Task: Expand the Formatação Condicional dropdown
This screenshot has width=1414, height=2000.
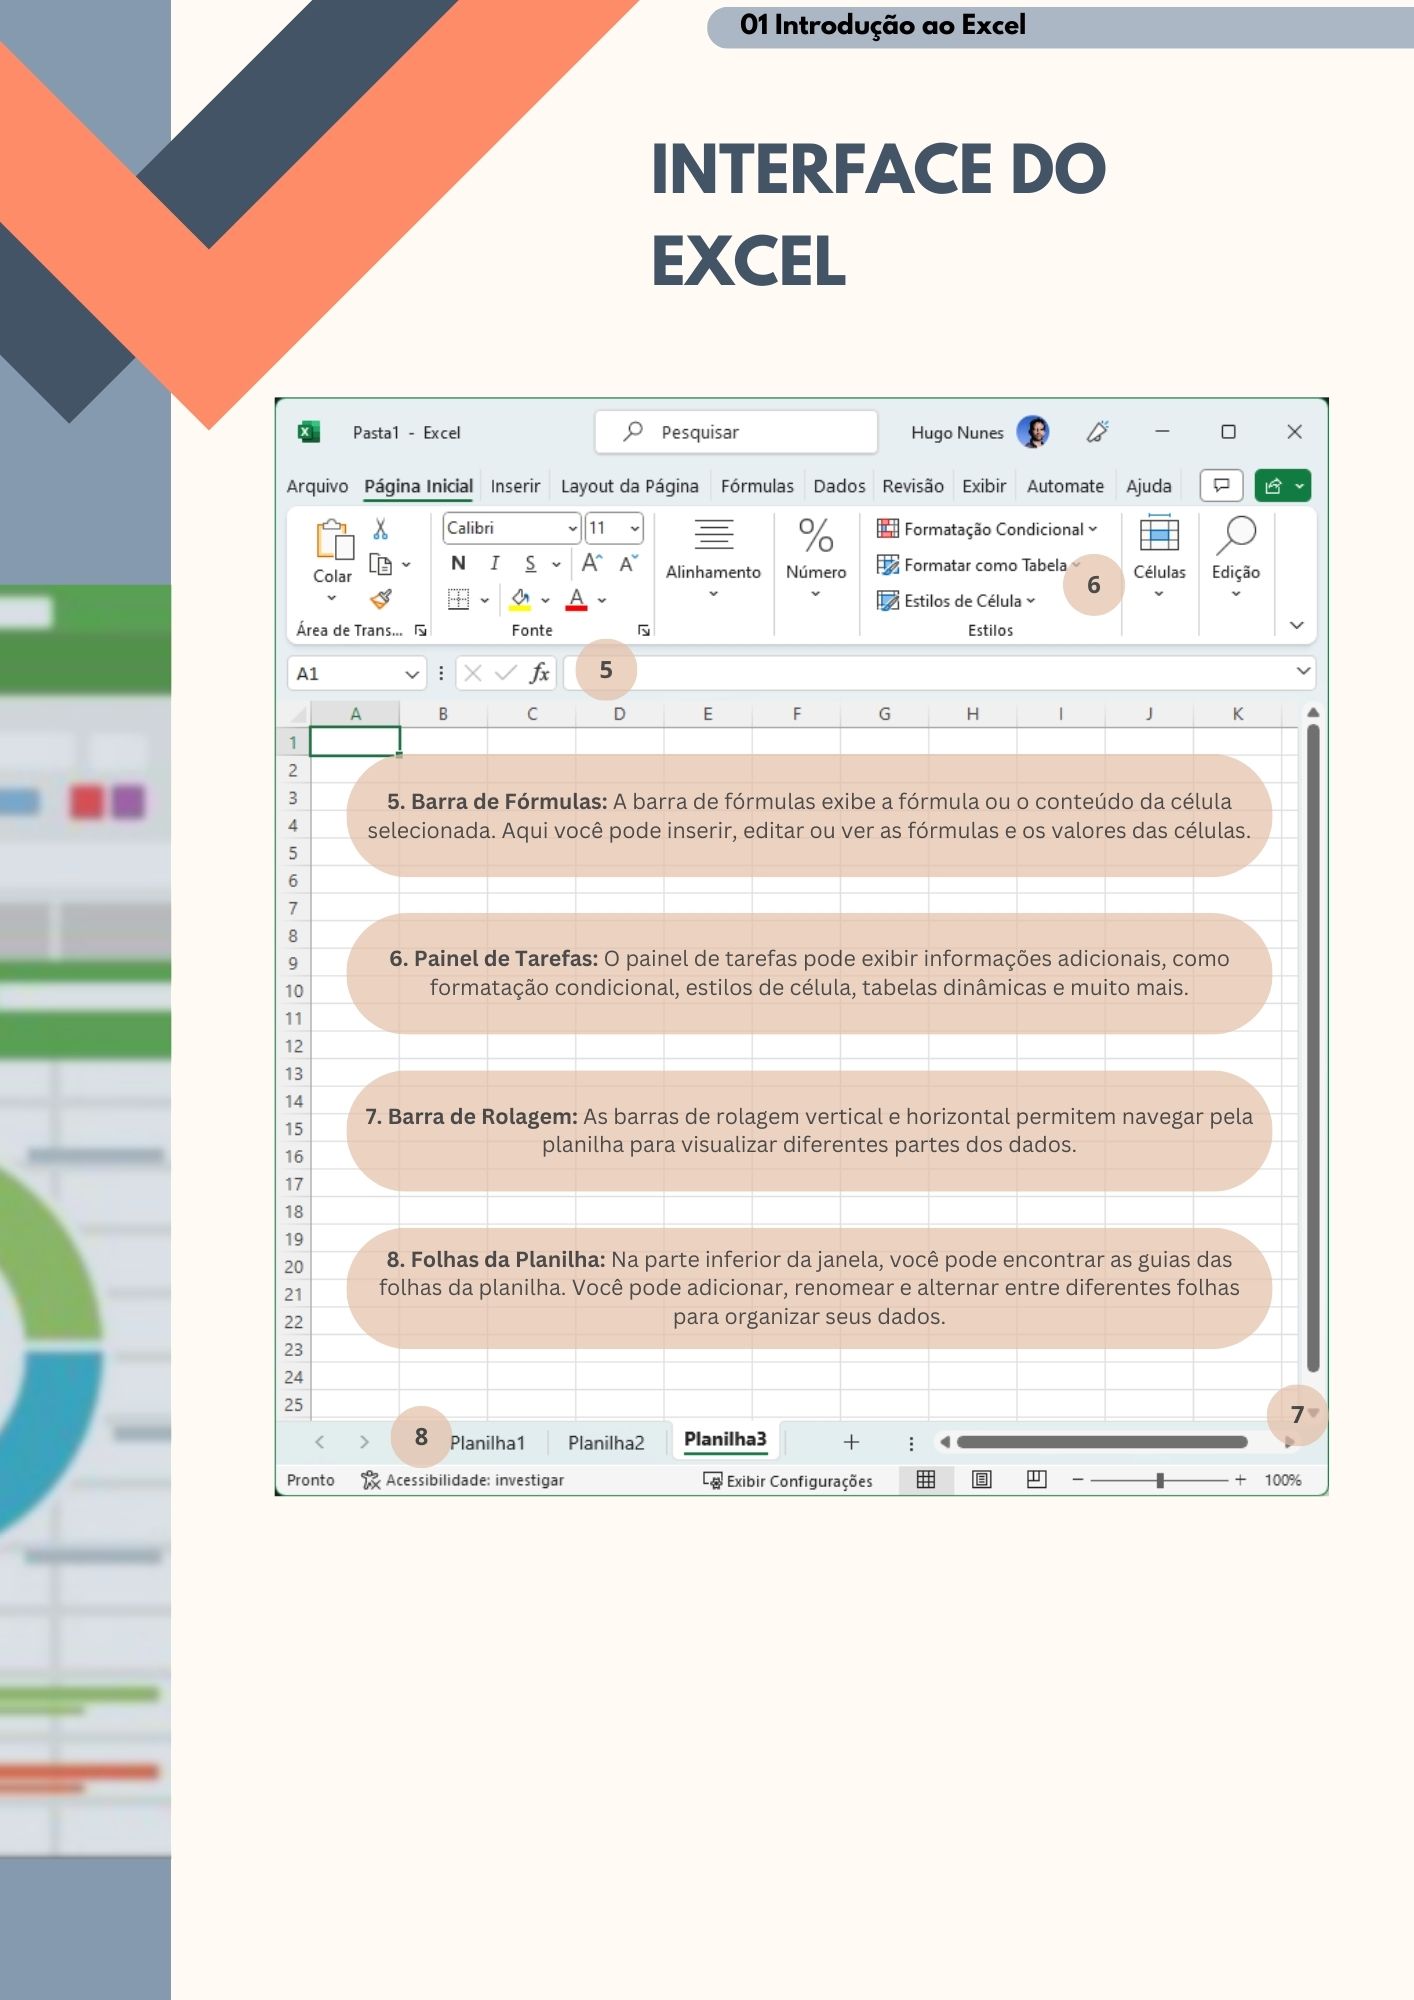Action: click(x=987, y=529)
